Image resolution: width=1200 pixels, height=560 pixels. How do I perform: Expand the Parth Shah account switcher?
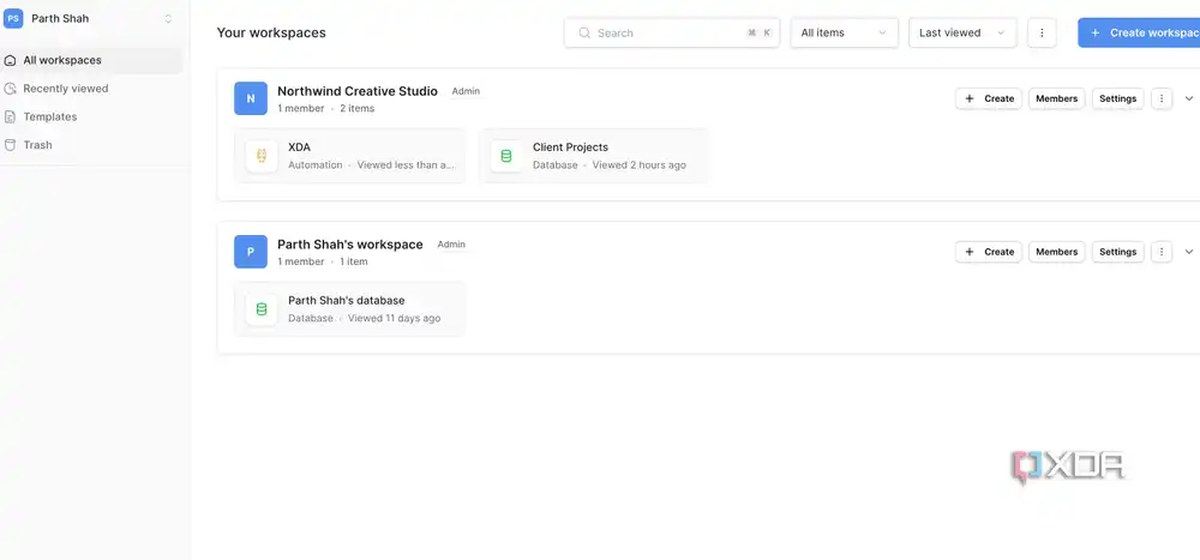tap(168, 19)
